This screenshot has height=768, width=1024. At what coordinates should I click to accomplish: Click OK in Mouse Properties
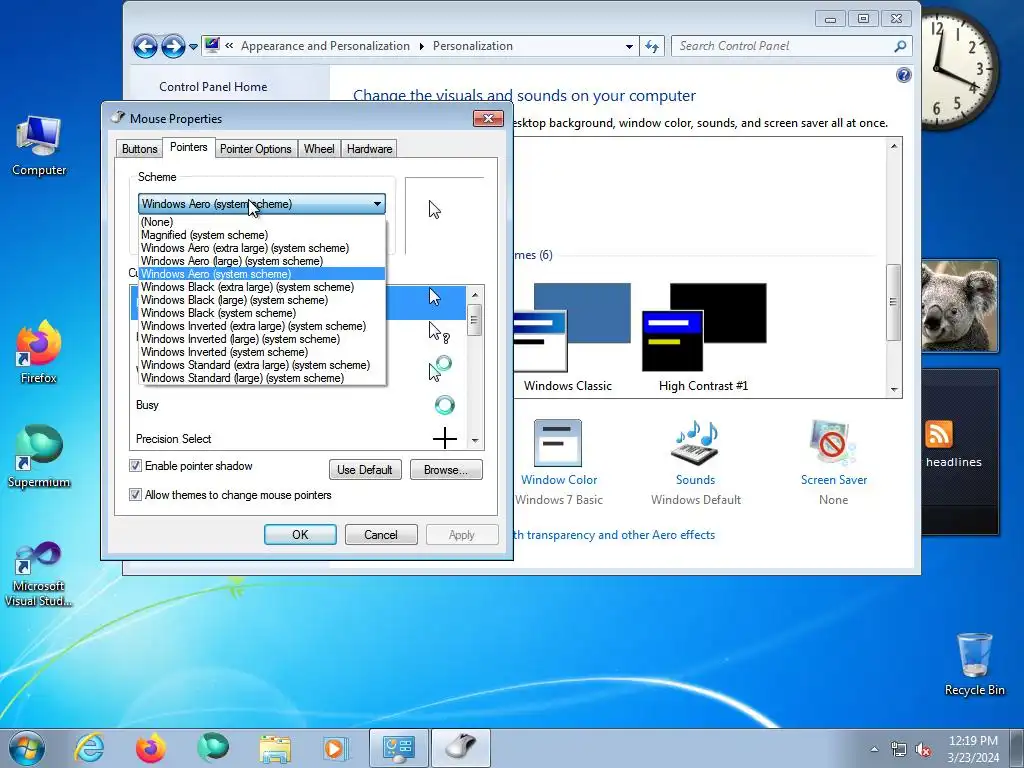tap(300, 535)
